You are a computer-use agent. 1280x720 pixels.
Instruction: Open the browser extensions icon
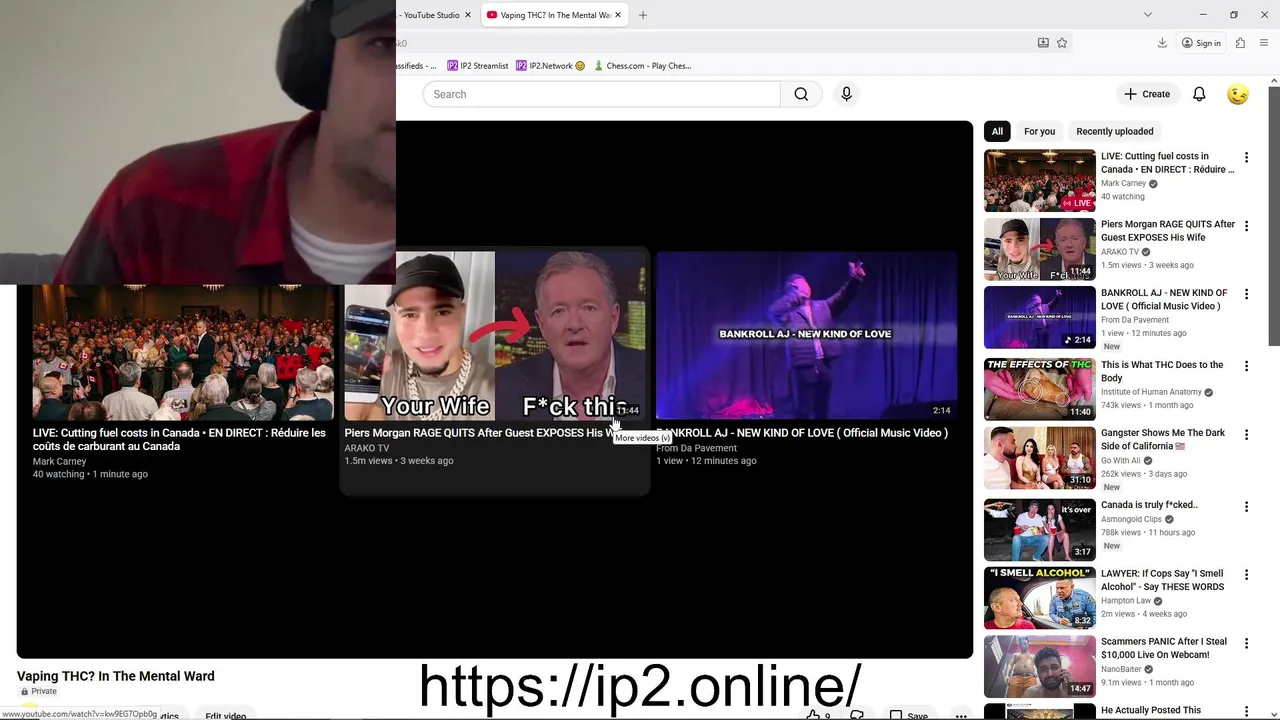(x=1240, y=43)
